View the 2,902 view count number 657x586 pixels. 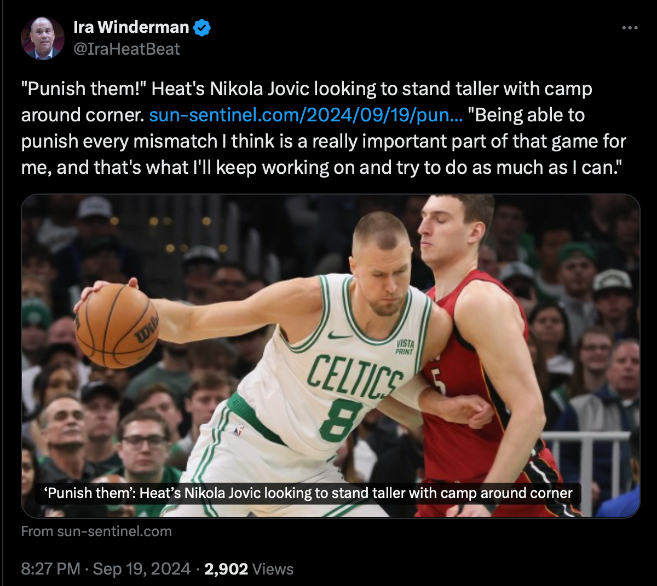(x=226, y=569)
